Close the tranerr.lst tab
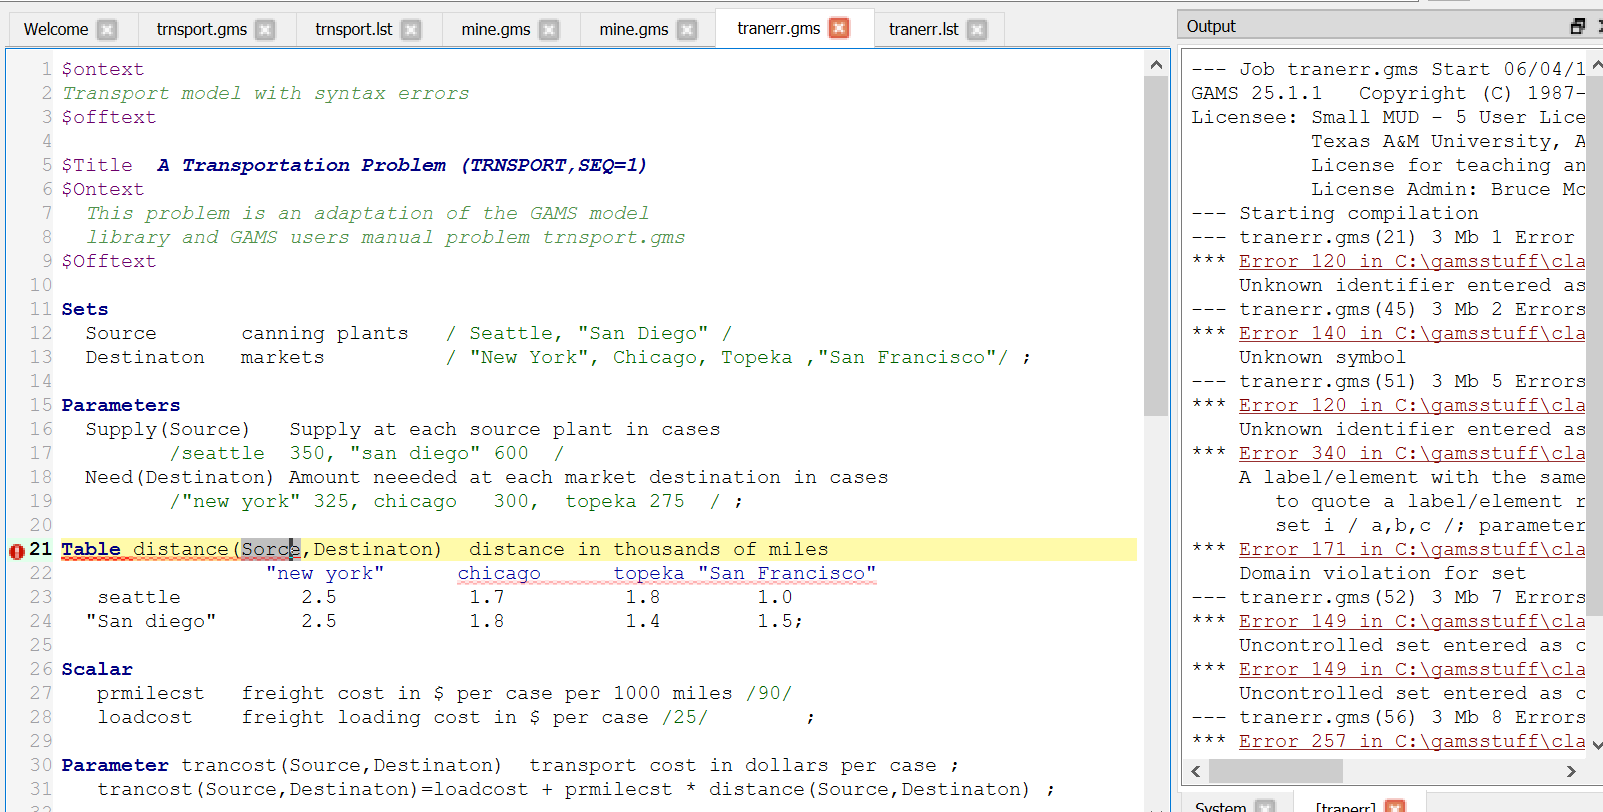Viewport: 1603px width, 812px height. point(977,30)
